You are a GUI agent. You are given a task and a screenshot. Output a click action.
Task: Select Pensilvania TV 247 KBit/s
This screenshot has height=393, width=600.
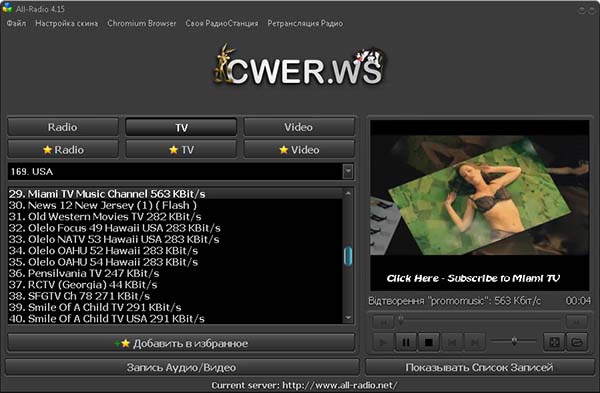175,273
